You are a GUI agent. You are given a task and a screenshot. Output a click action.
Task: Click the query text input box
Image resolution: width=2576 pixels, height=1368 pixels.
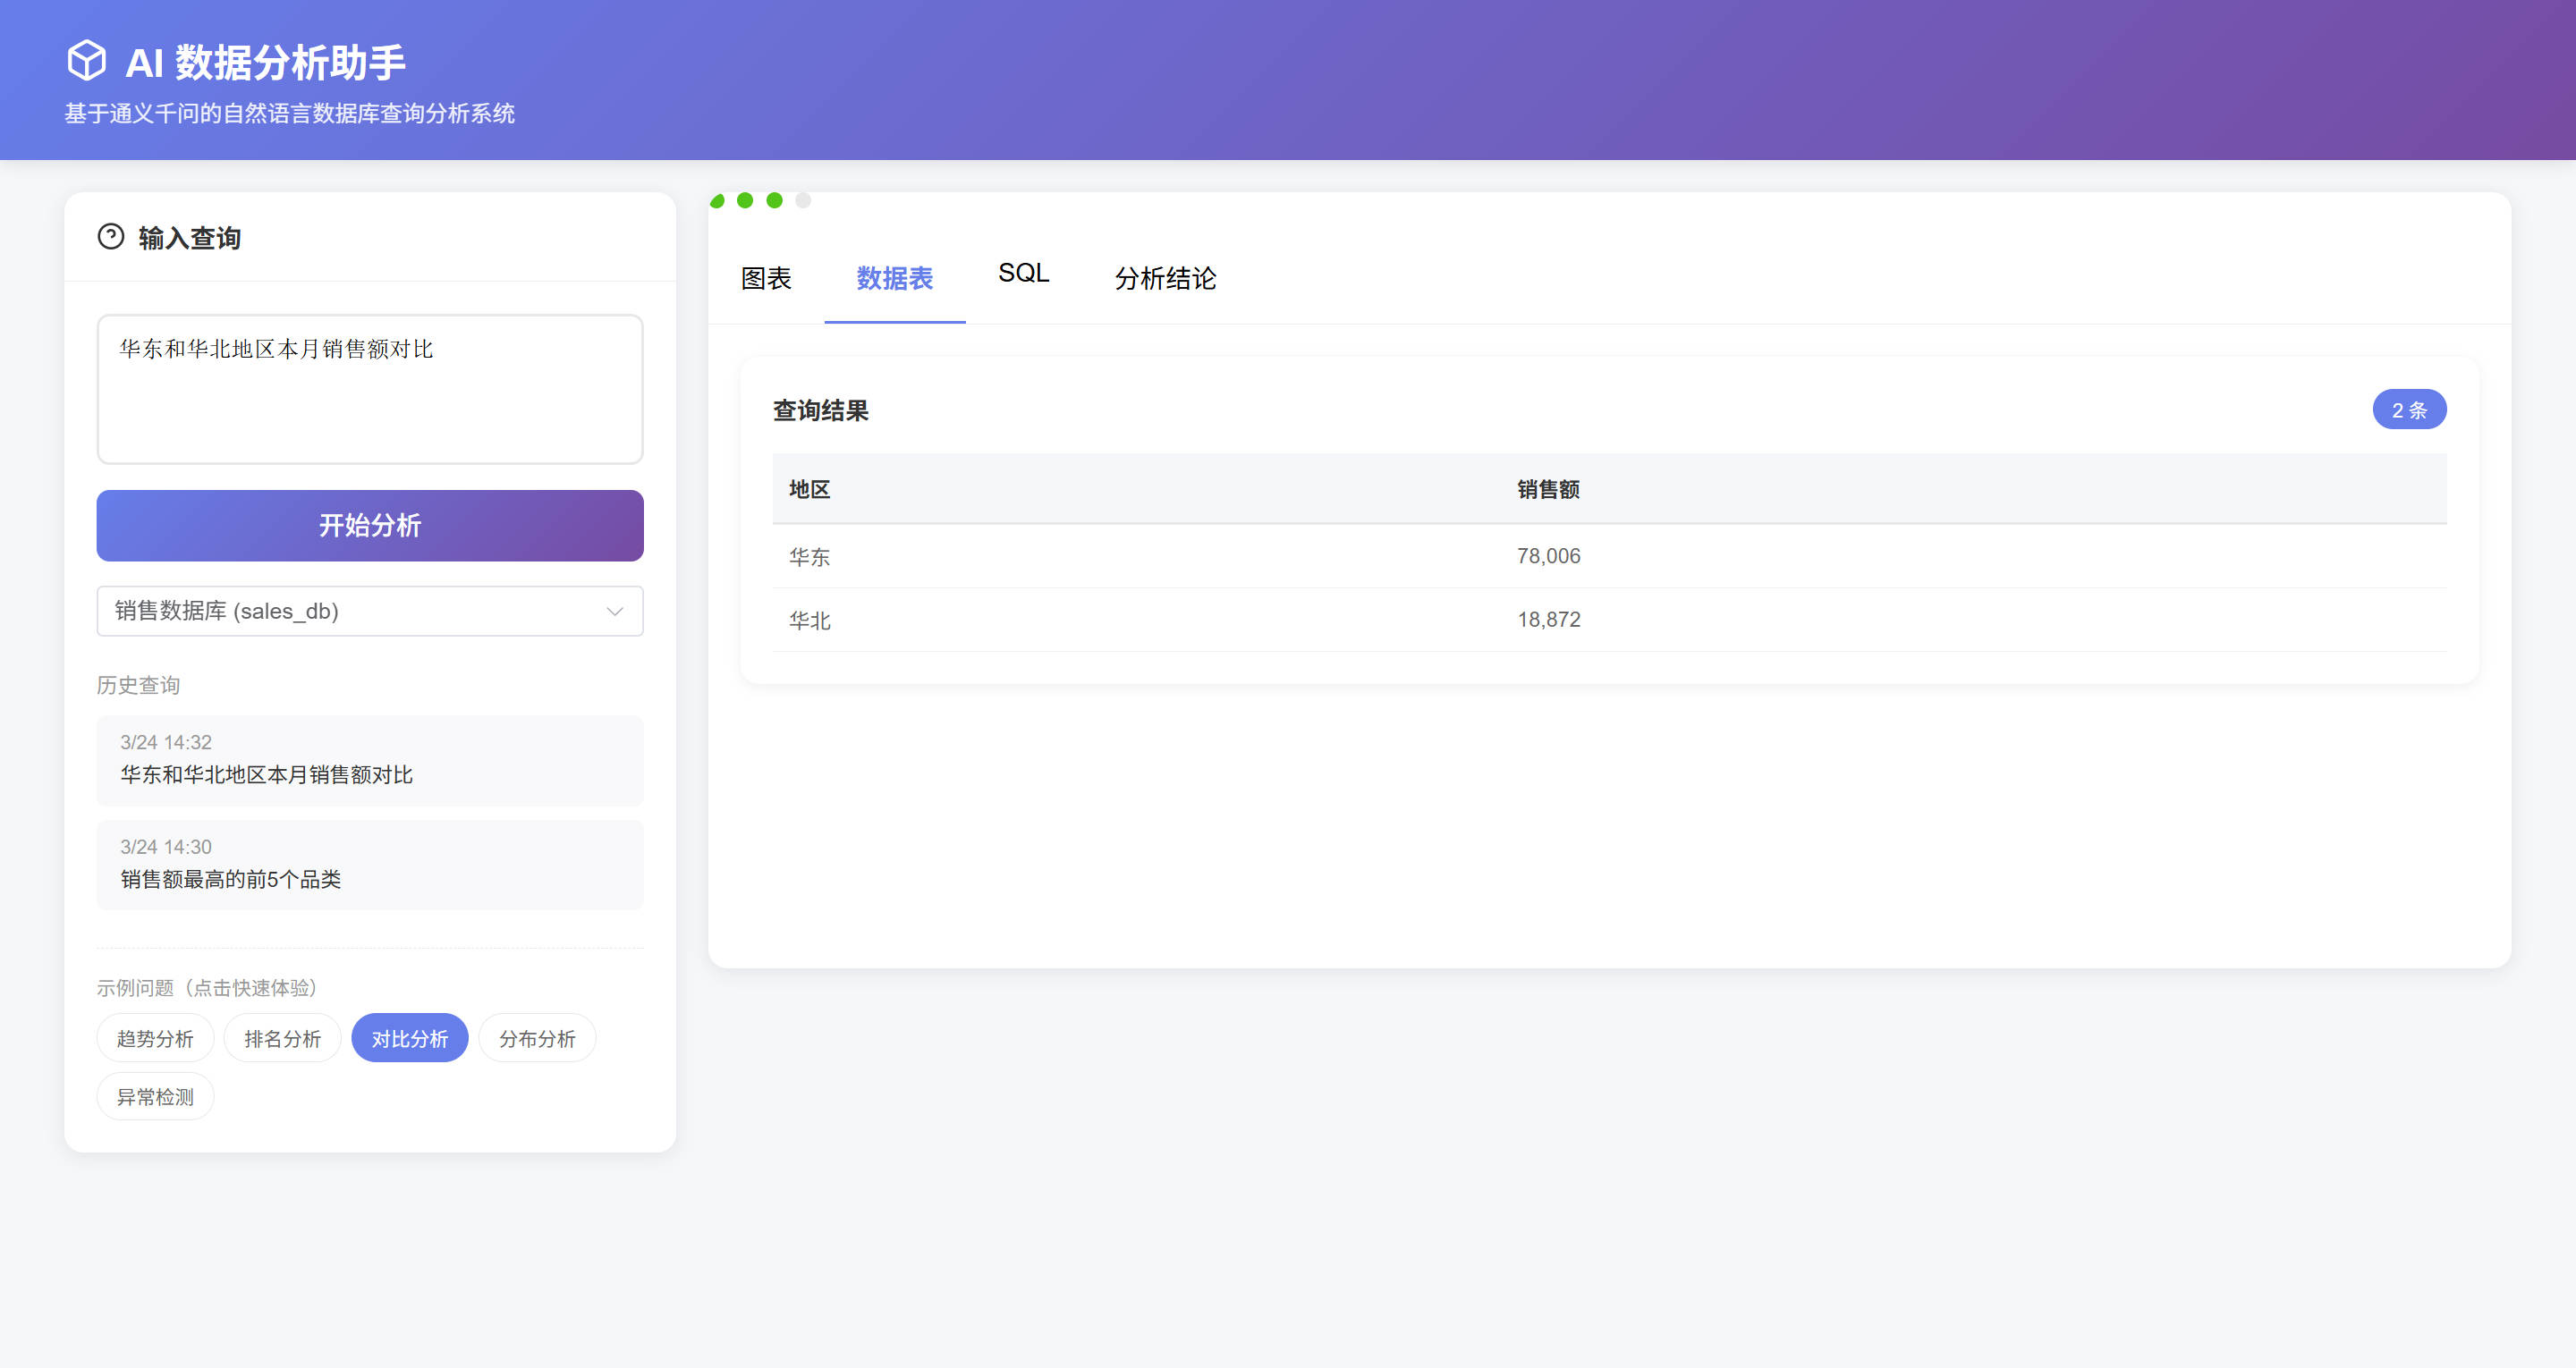(x=369, y=389)
